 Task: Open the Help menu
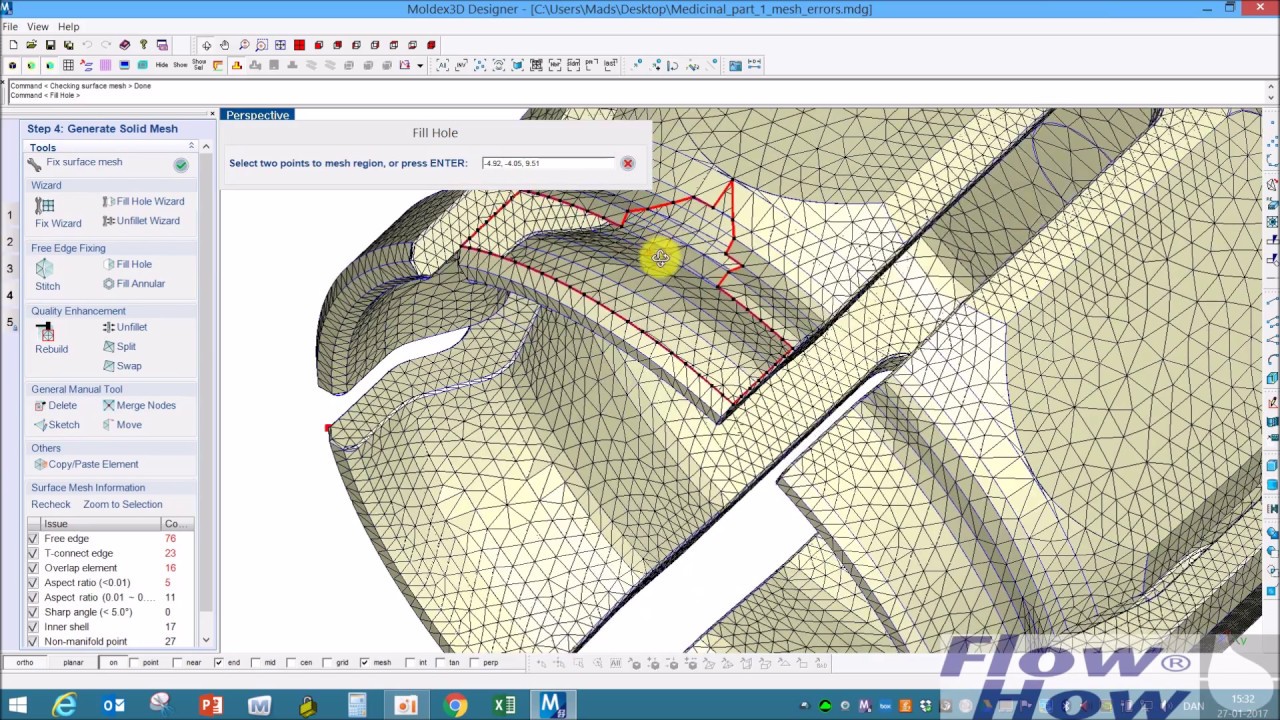point(68,27)
